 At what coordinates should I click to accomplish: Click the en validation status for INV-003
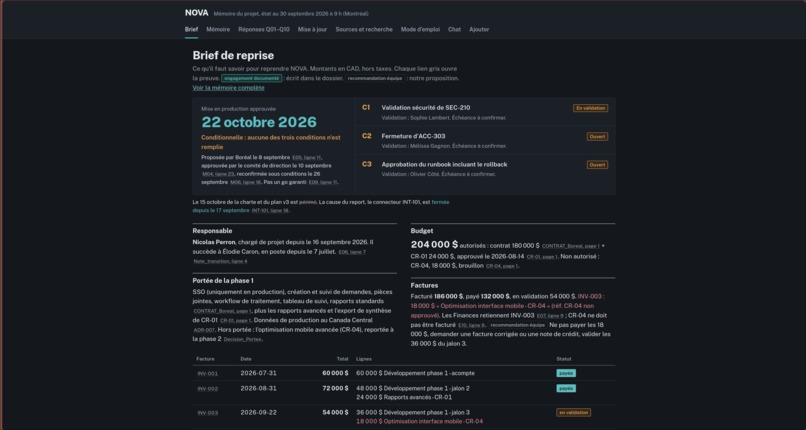(574, 413)
